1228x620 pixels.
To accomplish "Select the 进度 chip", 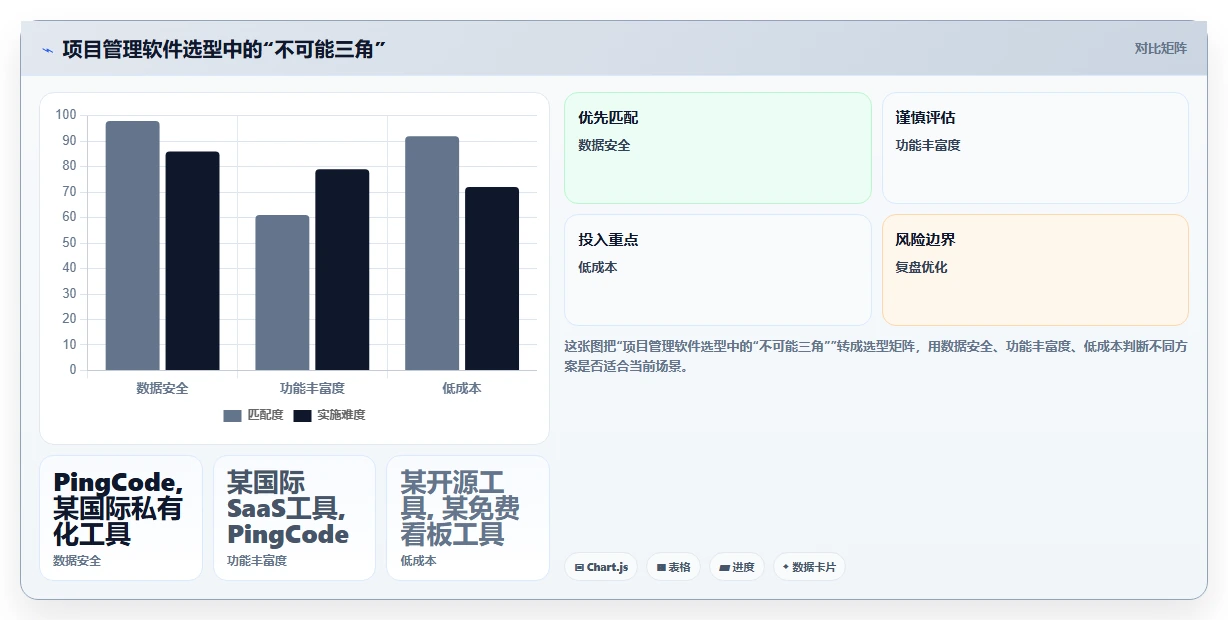I will tap(737, 567).
